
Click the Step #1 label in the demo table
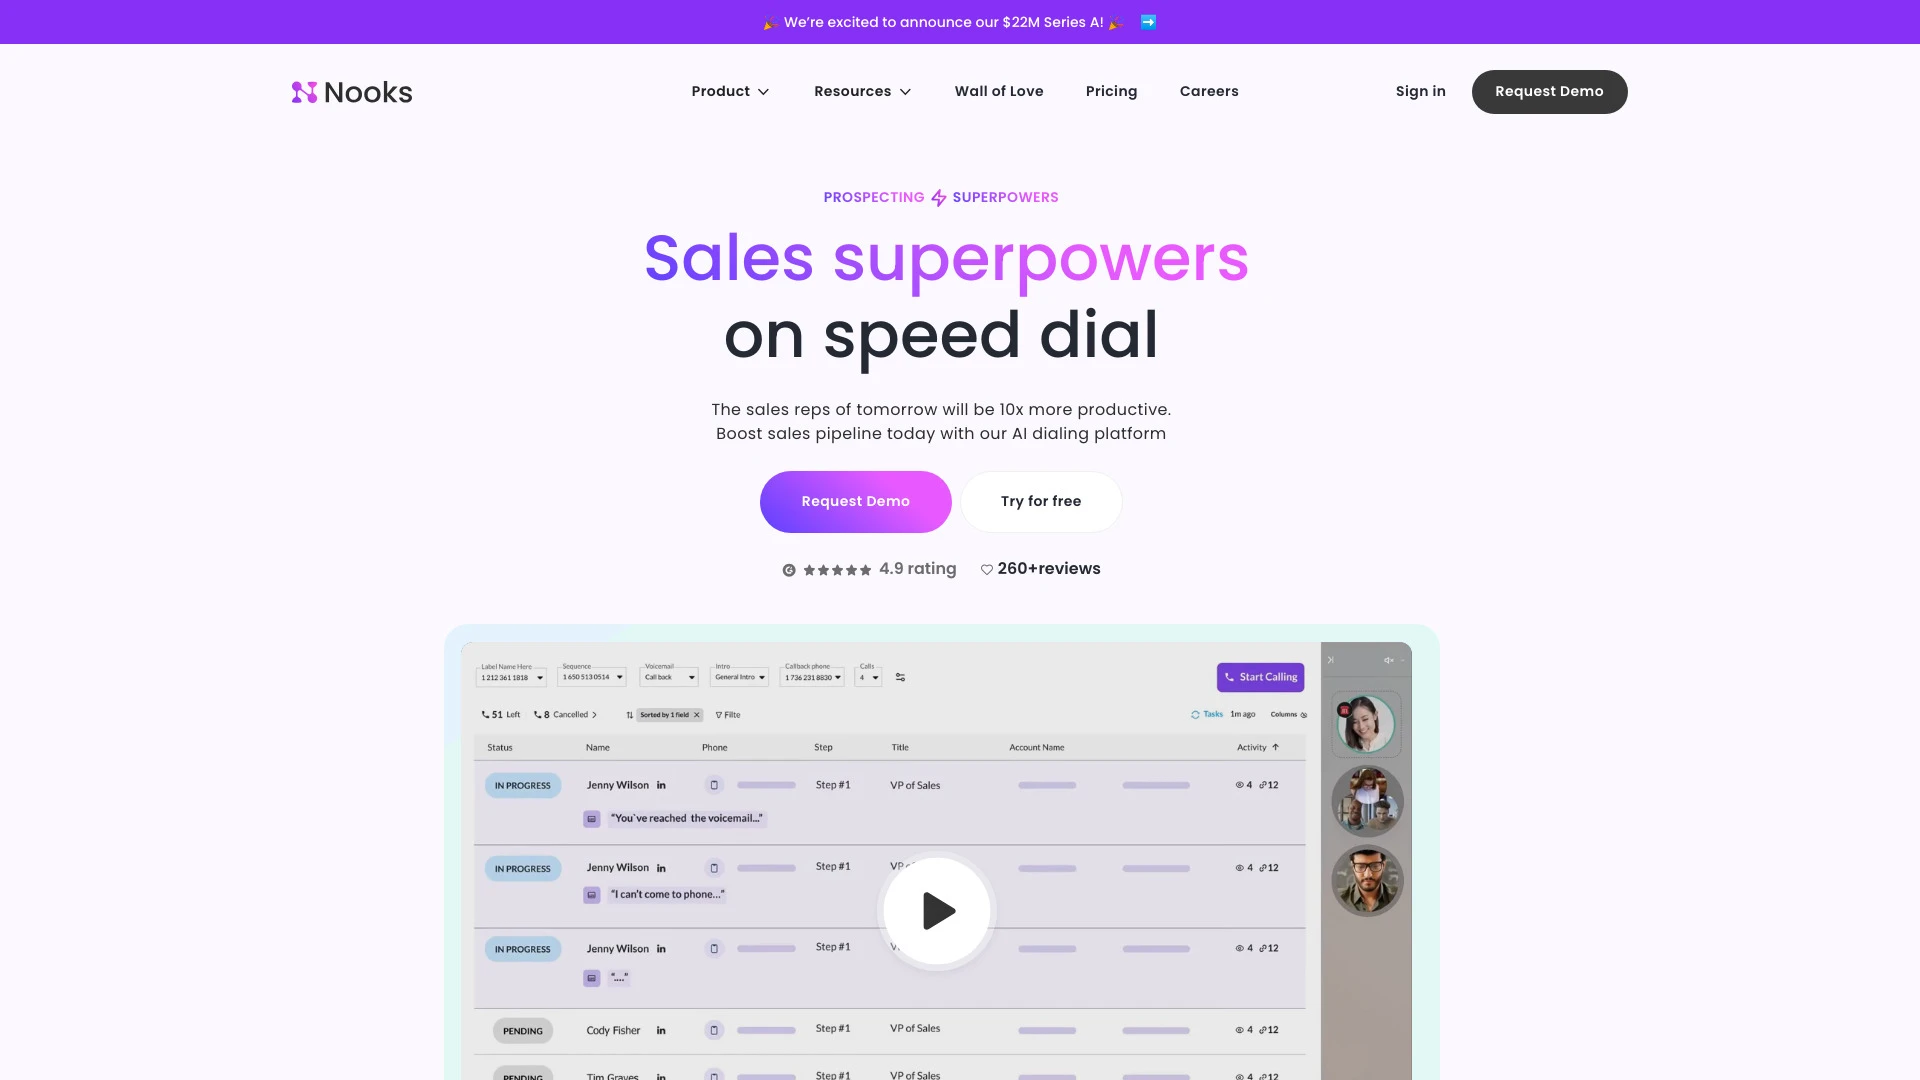pyautogui.click(x=832, y=785)
